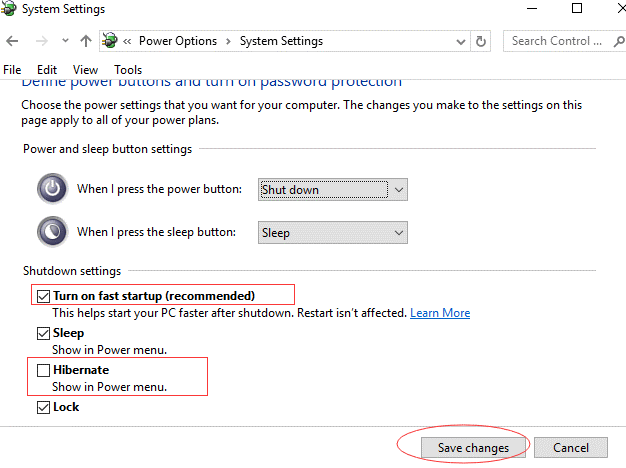The height and width of the screenshot is (468, 626).
Task: Expand the address bar history dropdown
Action: 459,42
